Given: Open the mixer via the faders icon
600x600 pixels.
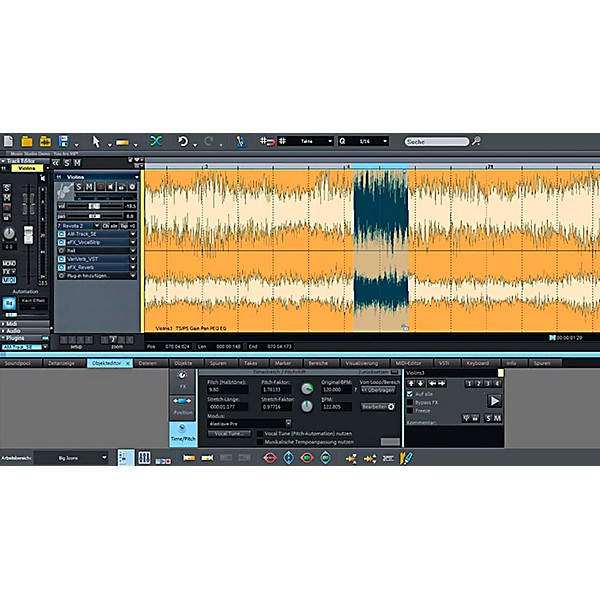Looking at the screenshot, I should [144, 458].
